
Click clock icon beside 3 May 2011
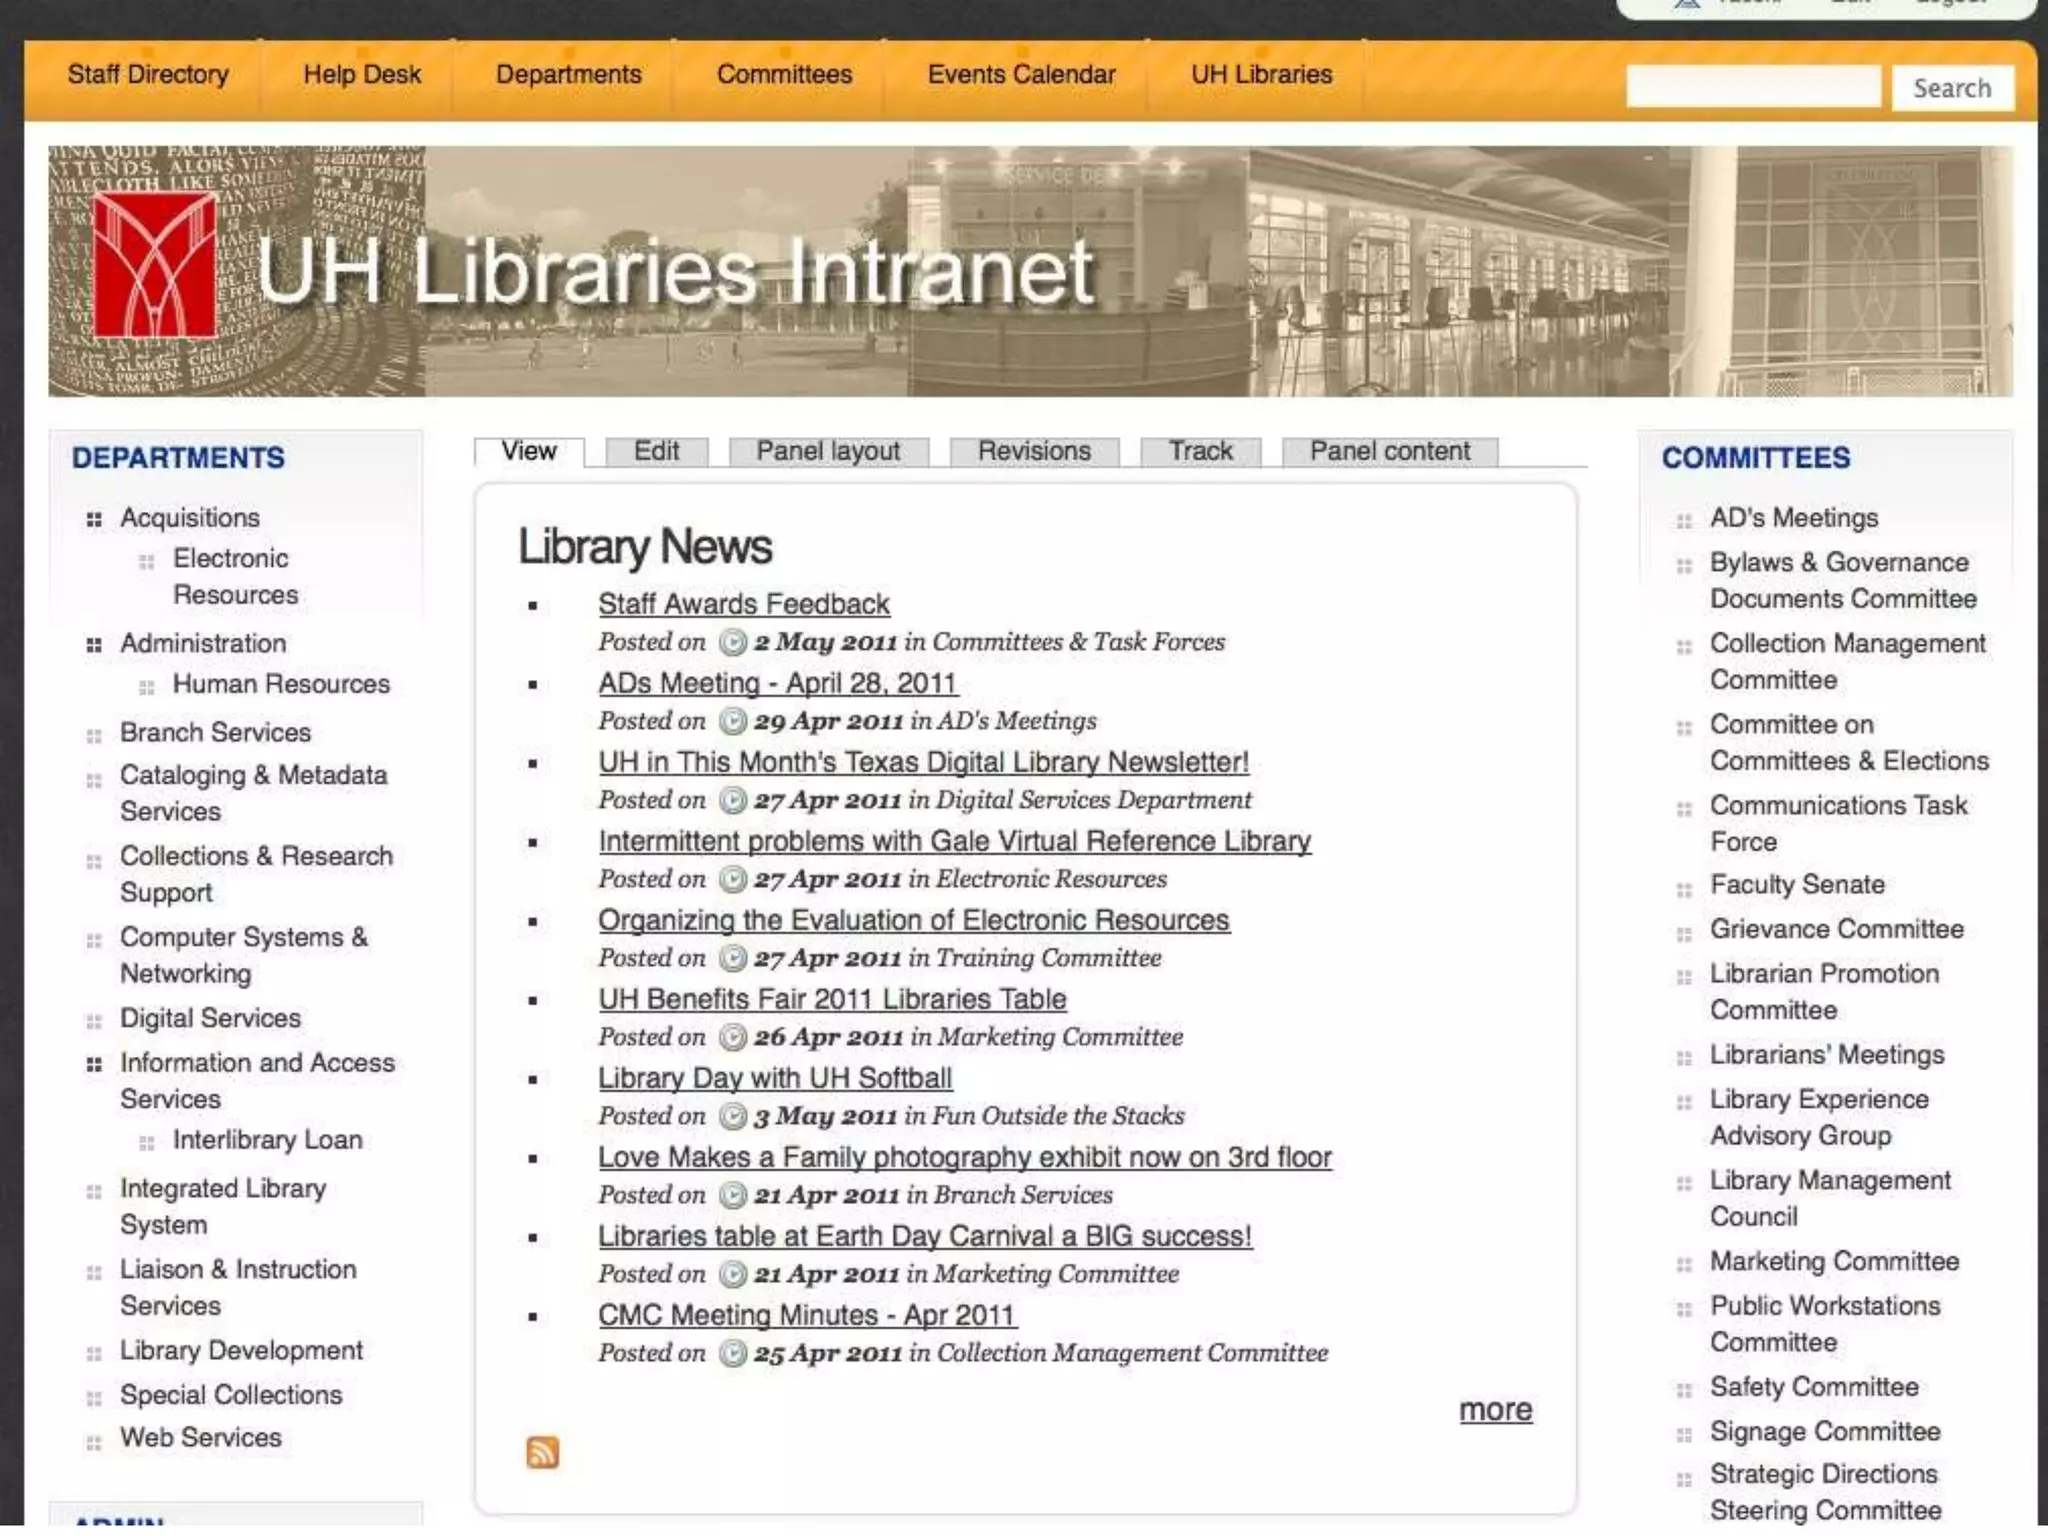point(733,1116)
